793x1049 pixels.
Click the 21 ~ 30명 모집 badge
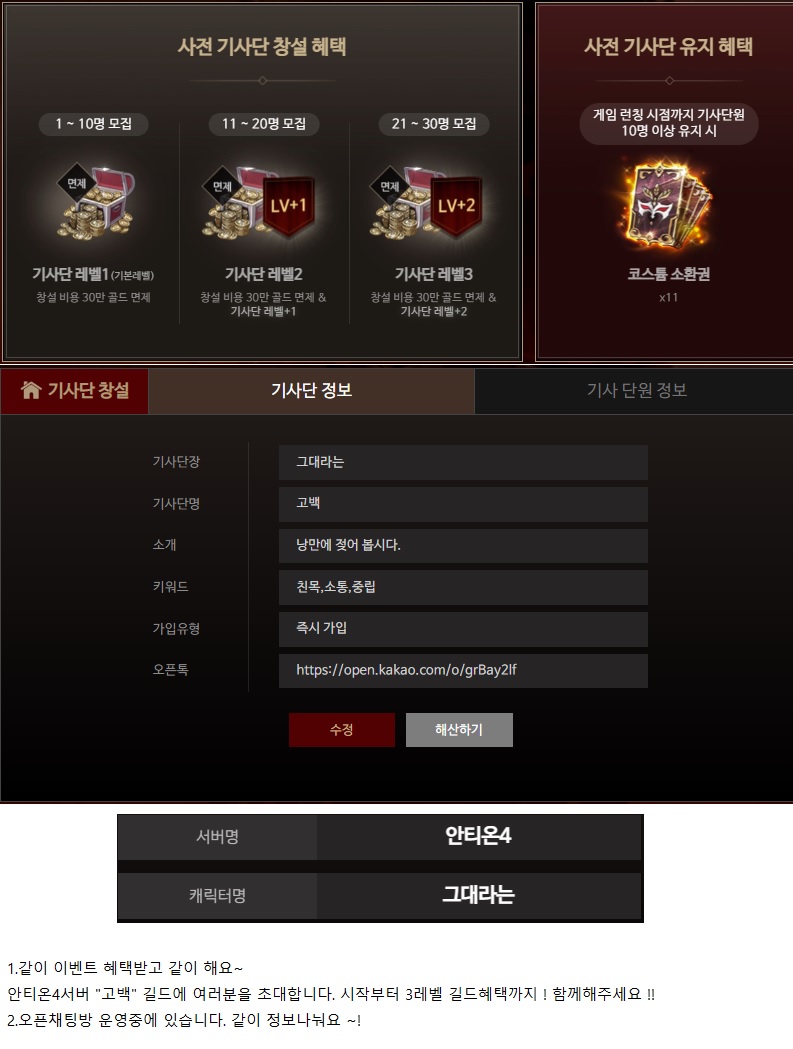[x=434, y=124]
